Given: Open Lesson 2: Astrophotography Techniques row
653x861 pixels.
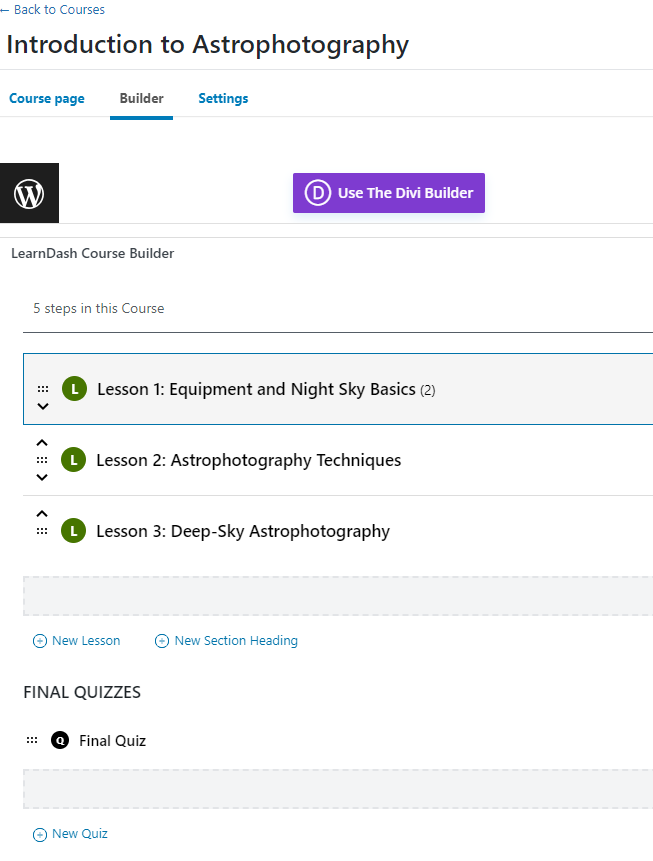Looking at the screenshot, I should pos(338,460).
